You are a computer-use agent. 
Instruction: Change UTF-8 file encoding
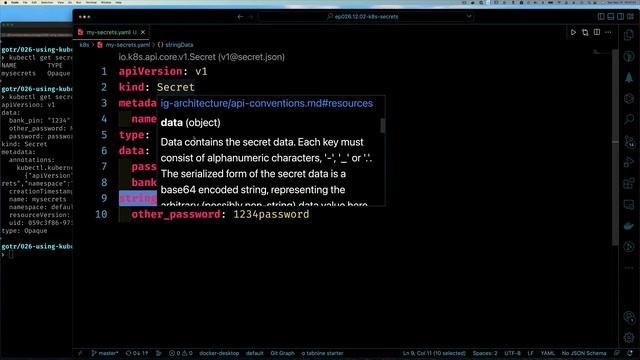[x=512, y=353]
